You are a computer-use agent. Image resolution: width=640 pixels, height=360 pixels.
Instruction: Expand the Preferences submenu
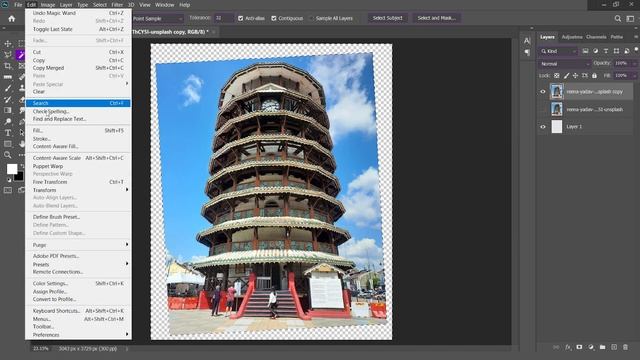[x=78, y=335]
